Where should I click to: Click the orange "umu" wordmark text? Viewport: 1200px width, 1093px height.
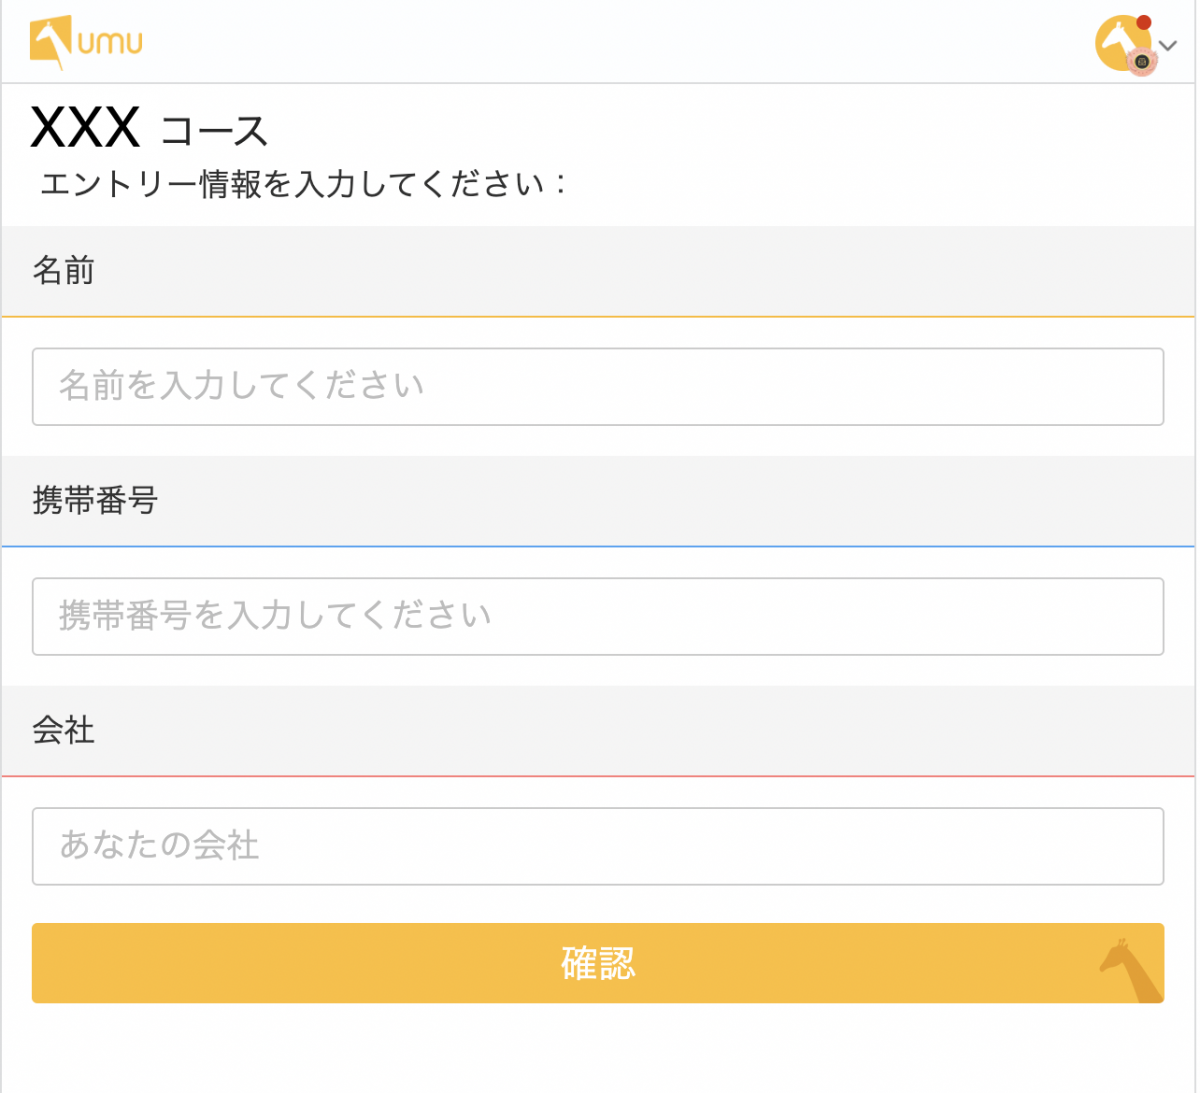110,42
